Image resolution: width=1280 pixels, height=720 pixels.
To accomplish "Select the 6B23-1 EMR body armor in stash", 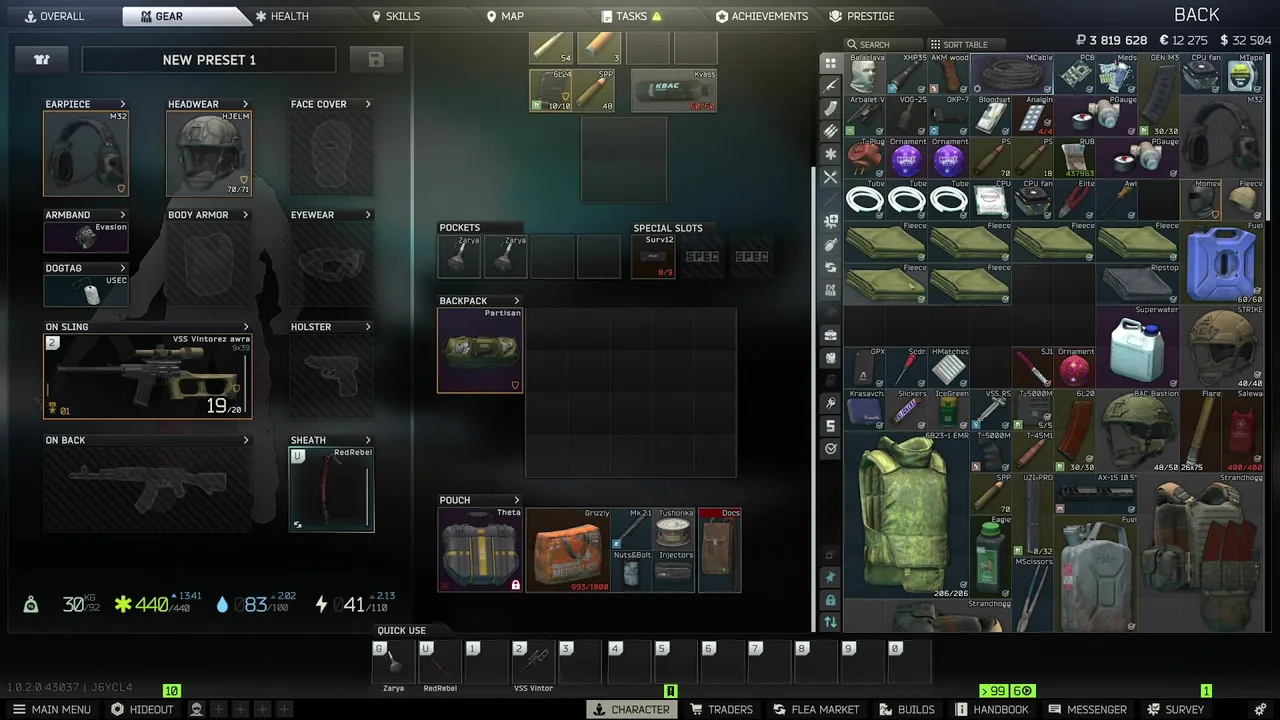I will [906, 514].
